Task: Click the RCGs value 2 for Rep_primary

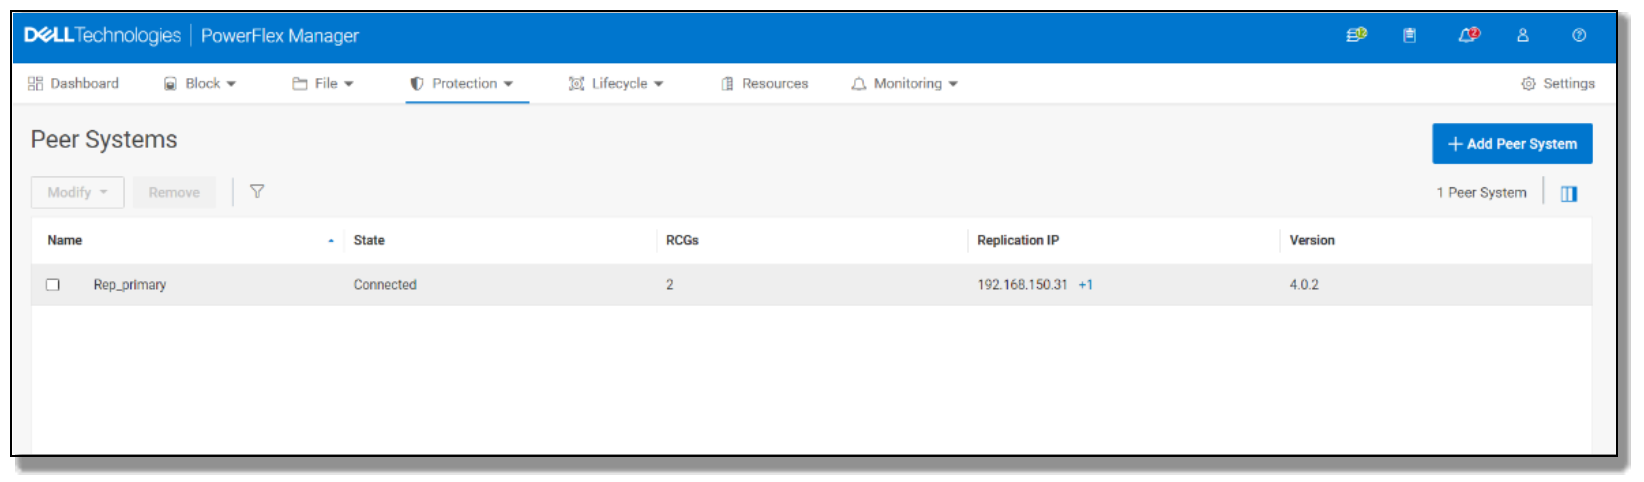Action: [x=670, y=285]
